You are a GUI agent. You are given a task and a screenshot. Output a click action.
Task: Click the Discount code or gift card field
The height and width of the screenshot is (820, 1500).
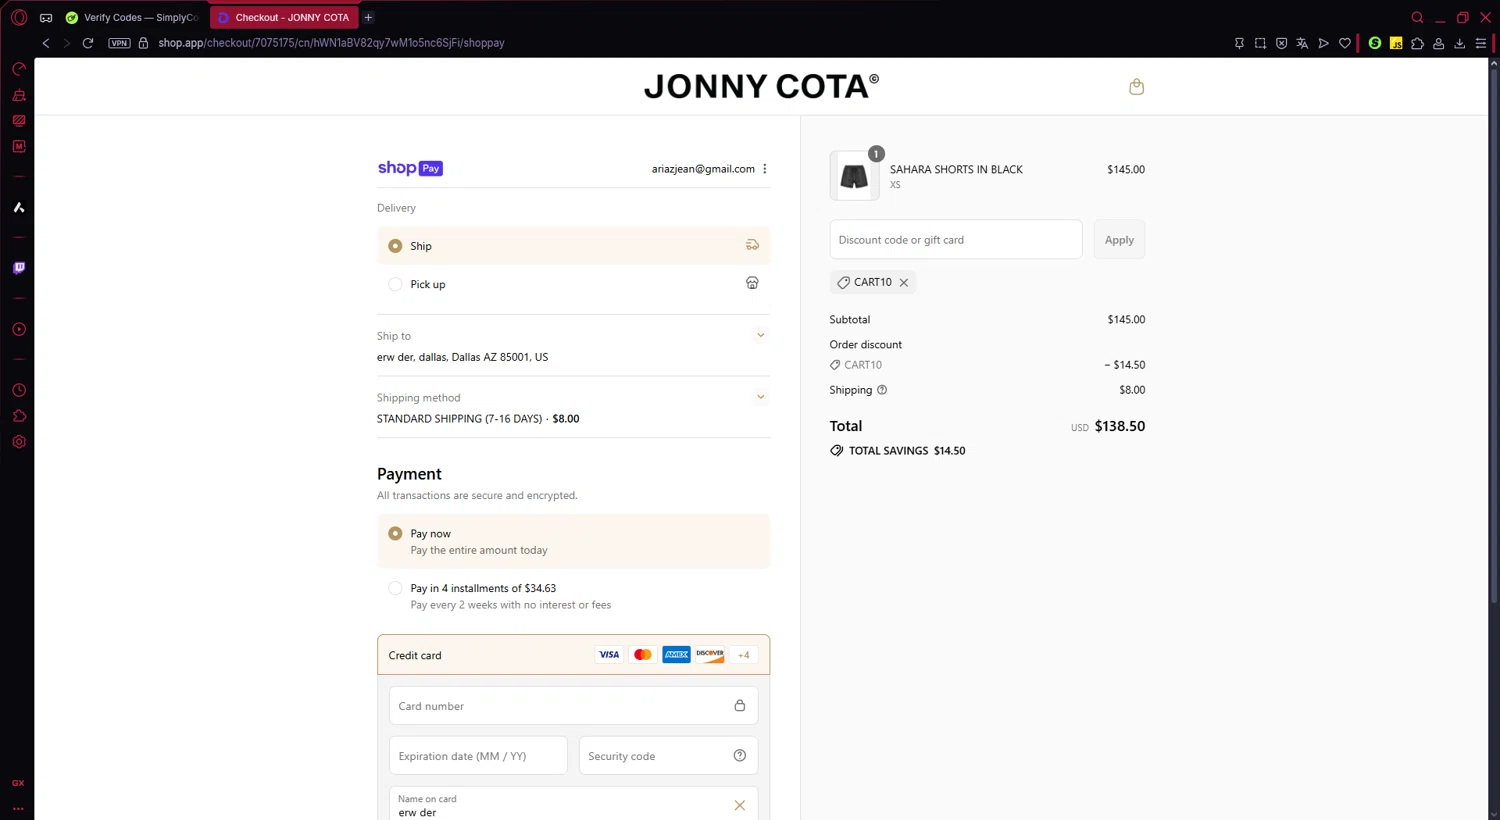pyautogui.click(x=956, y=240)
